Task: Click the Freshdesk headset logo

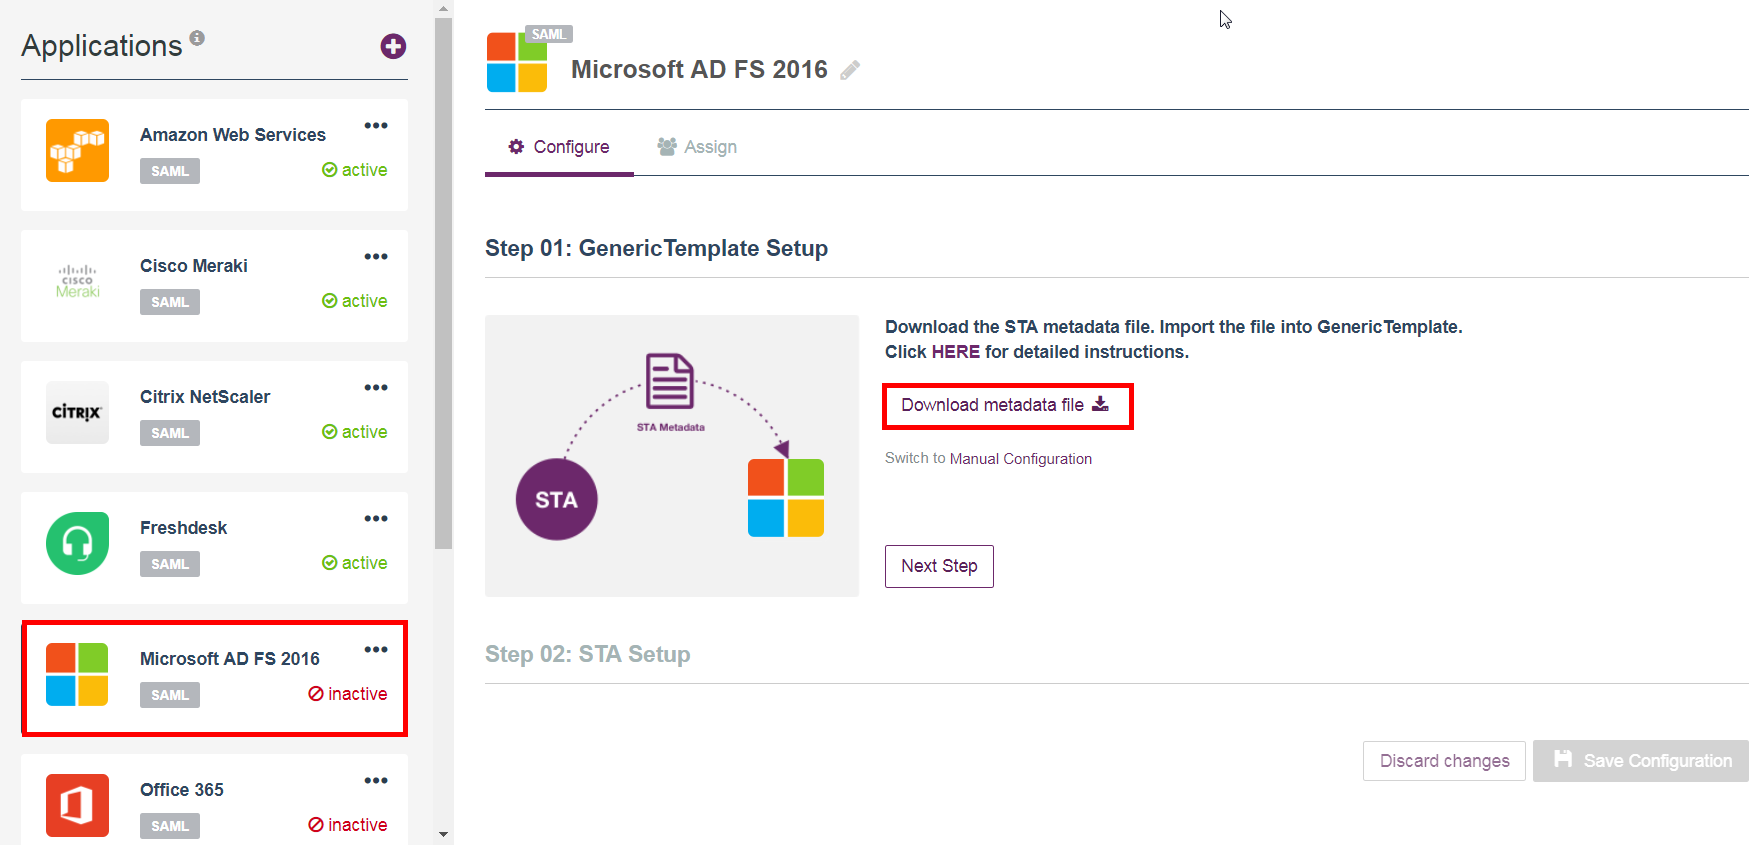Action: point(77,543)
